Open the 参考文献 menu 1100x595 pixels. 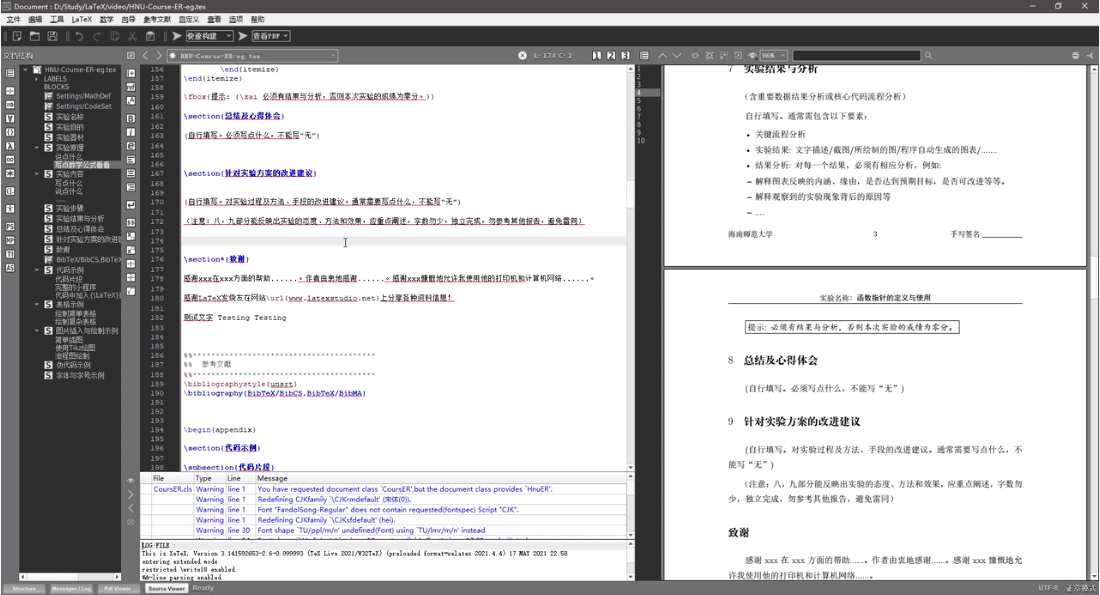(x=156, y=19)
